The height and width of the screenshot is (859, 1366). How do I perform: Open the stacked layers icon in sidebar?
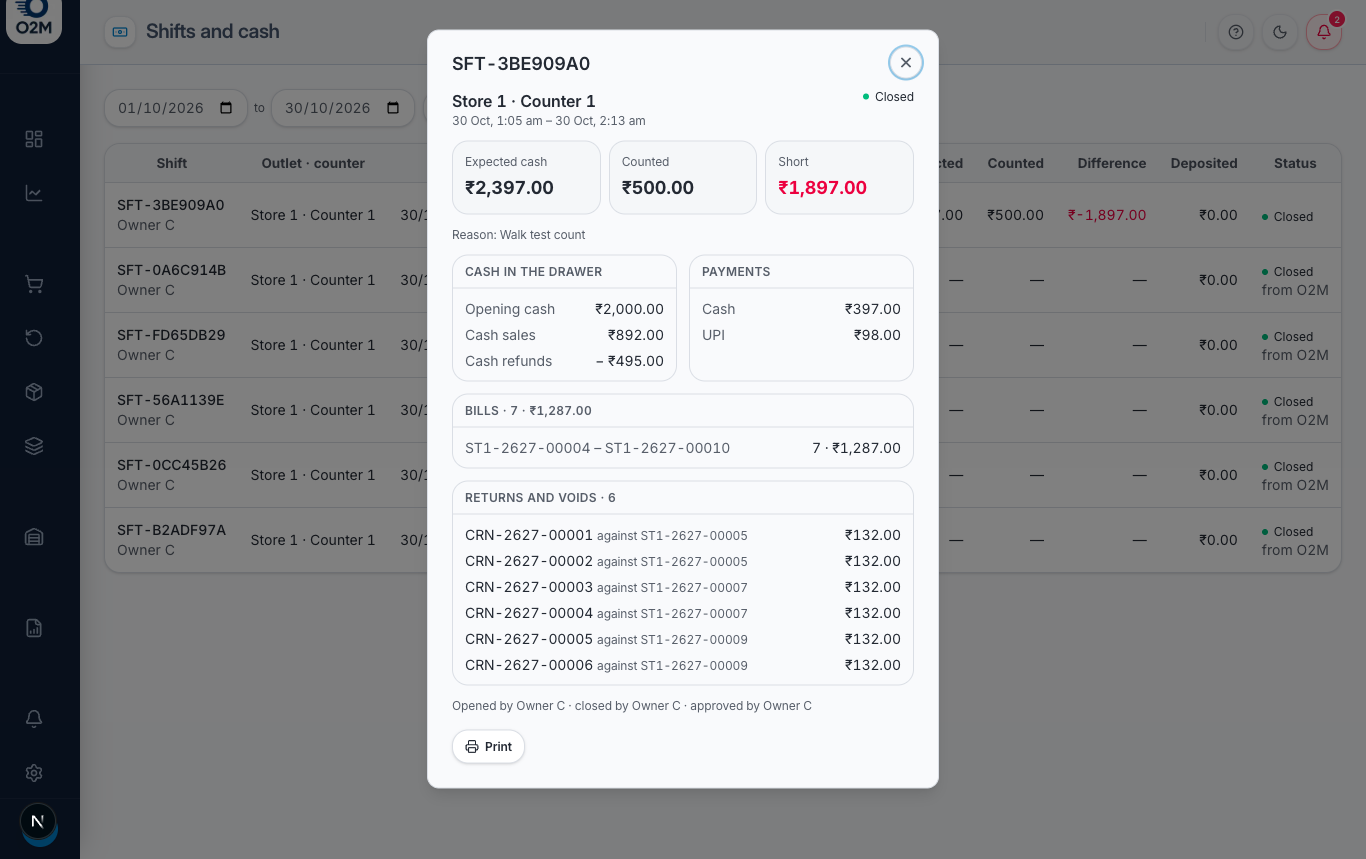[34, 446]
